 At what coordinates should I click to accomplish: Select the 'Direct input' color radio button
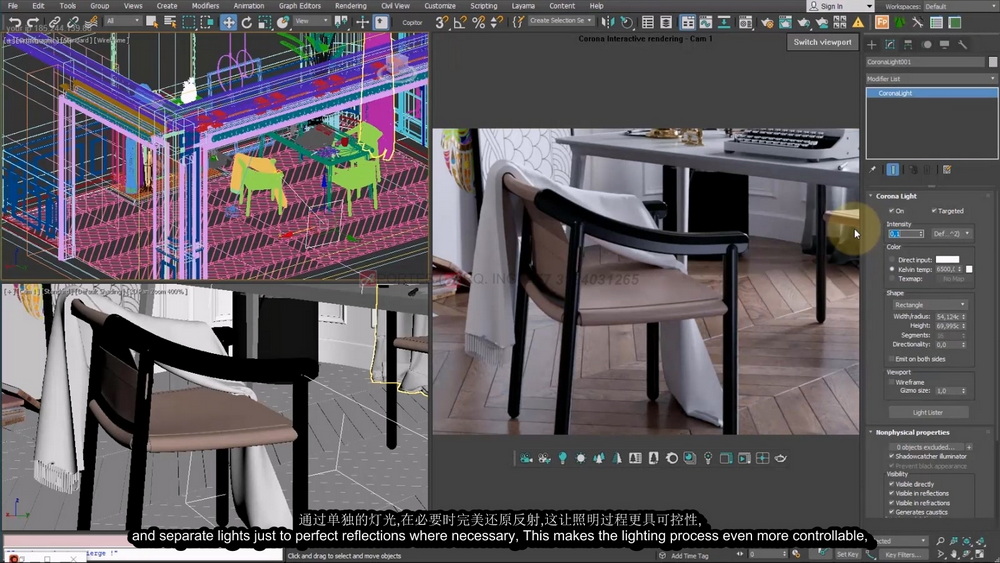[x=892, y=260]
